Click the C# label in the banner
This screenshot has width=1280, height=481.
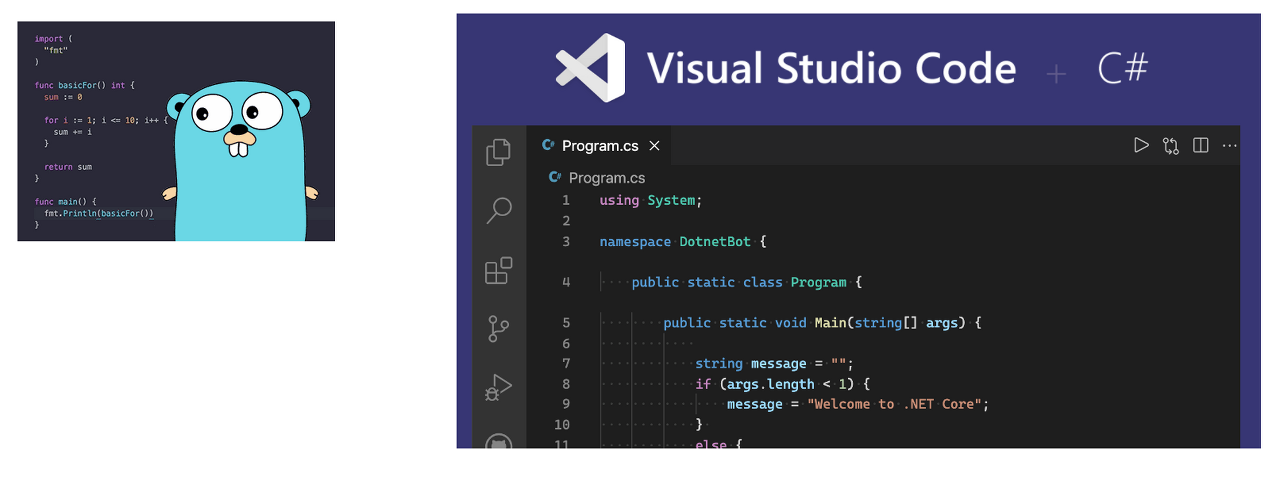coord(1123,68)
